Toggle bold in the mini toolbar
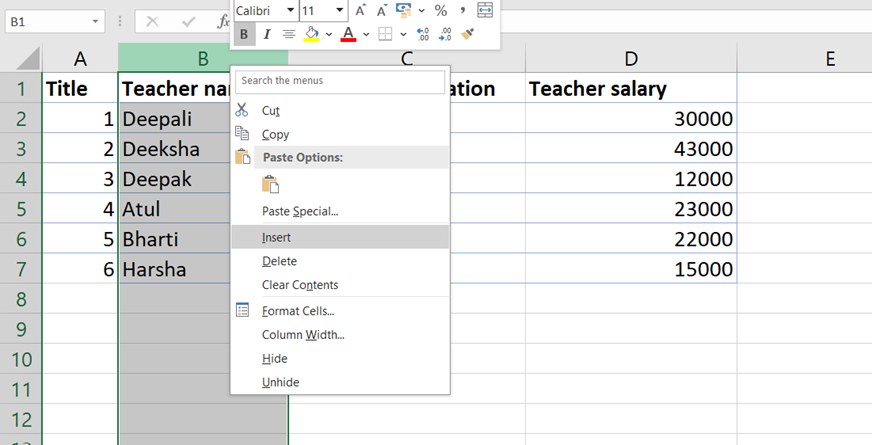Screen dimensions: 872x445 (x=243, y=34)
